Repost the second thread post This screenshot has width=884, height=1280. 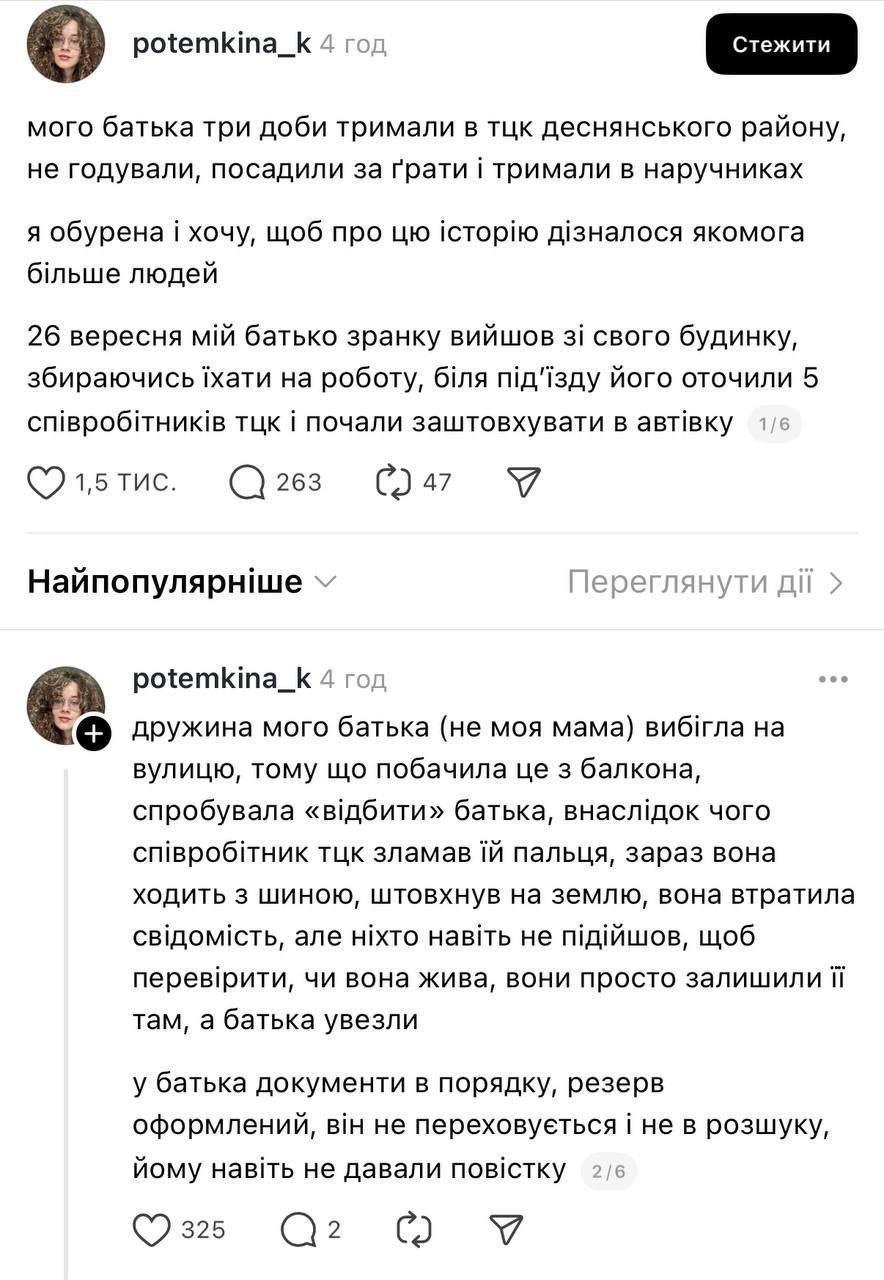click(x=414, y=1229)
